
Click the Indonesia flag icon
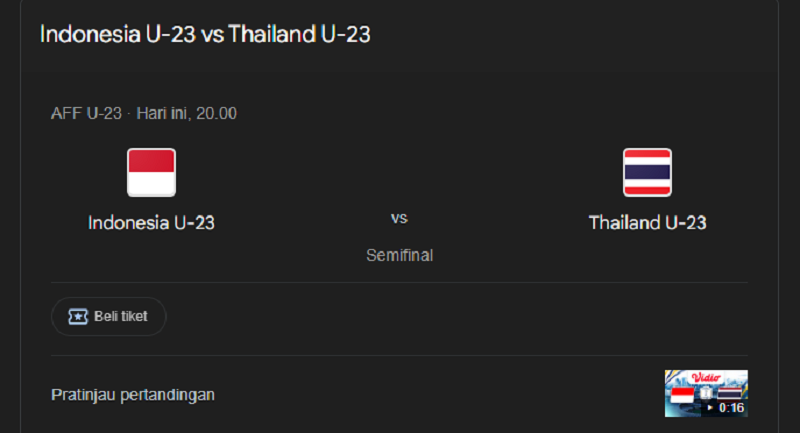click(x=152, y=172)
